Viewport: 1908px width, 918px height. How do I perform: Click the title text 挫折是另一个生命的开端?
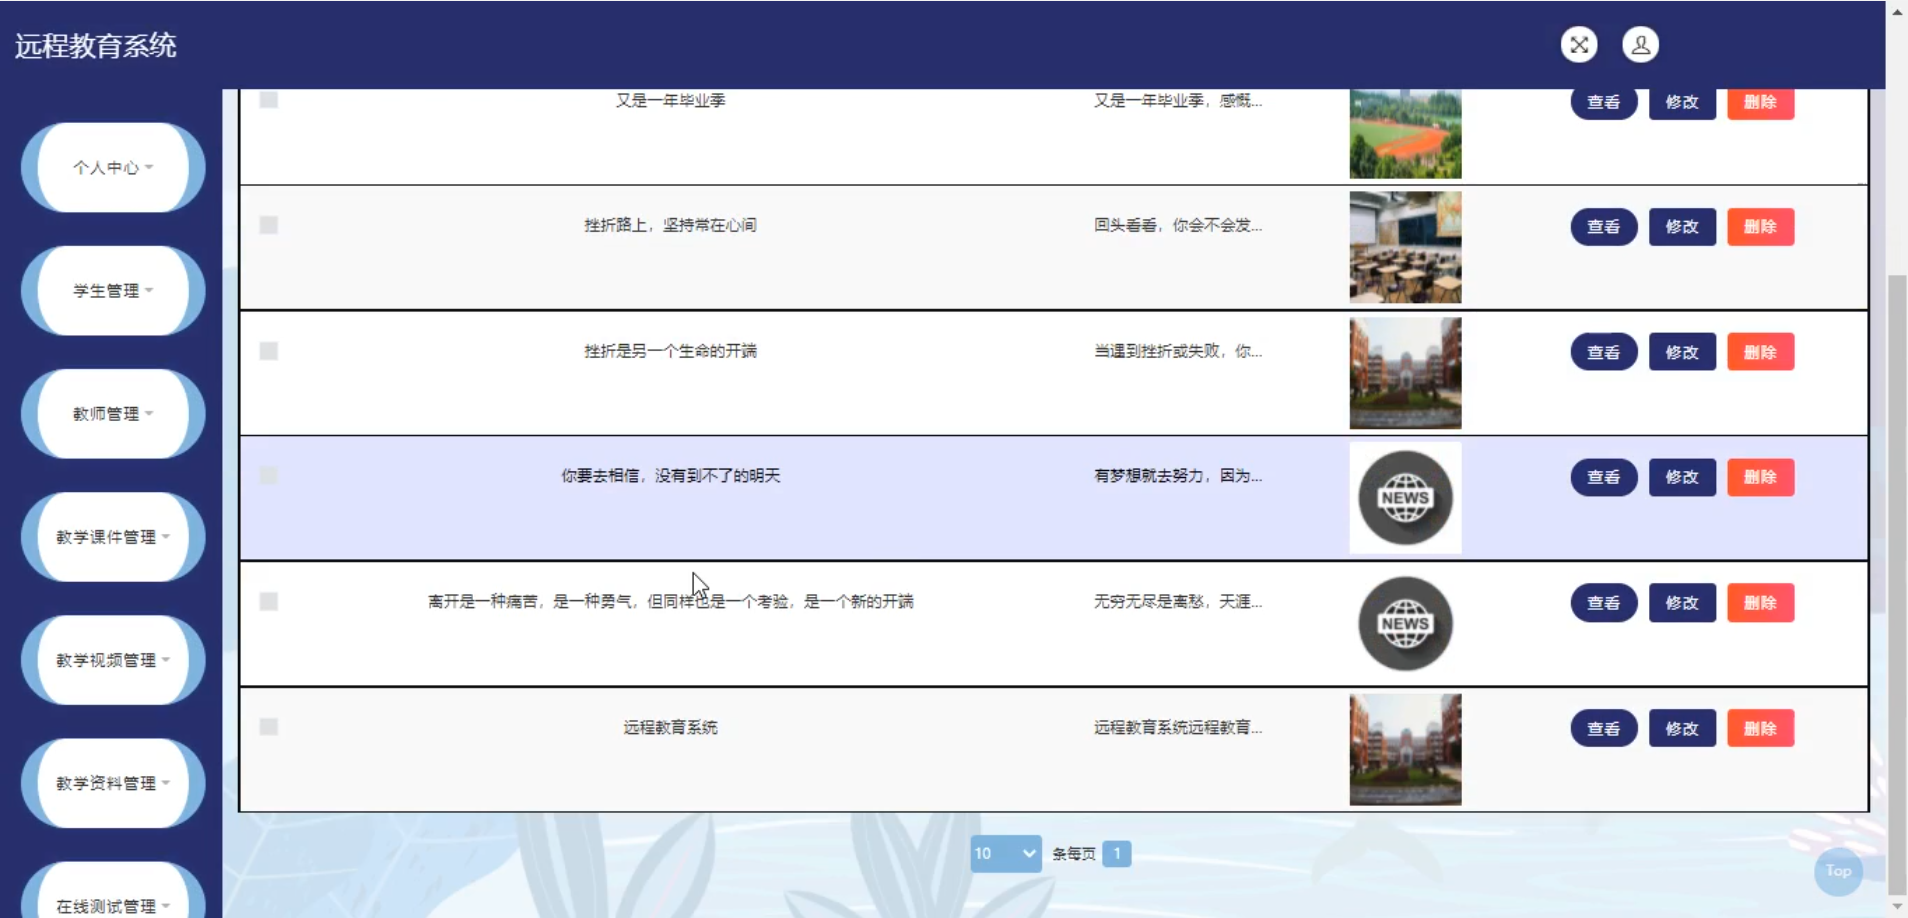pyautogui.click(x=670, y=351)
